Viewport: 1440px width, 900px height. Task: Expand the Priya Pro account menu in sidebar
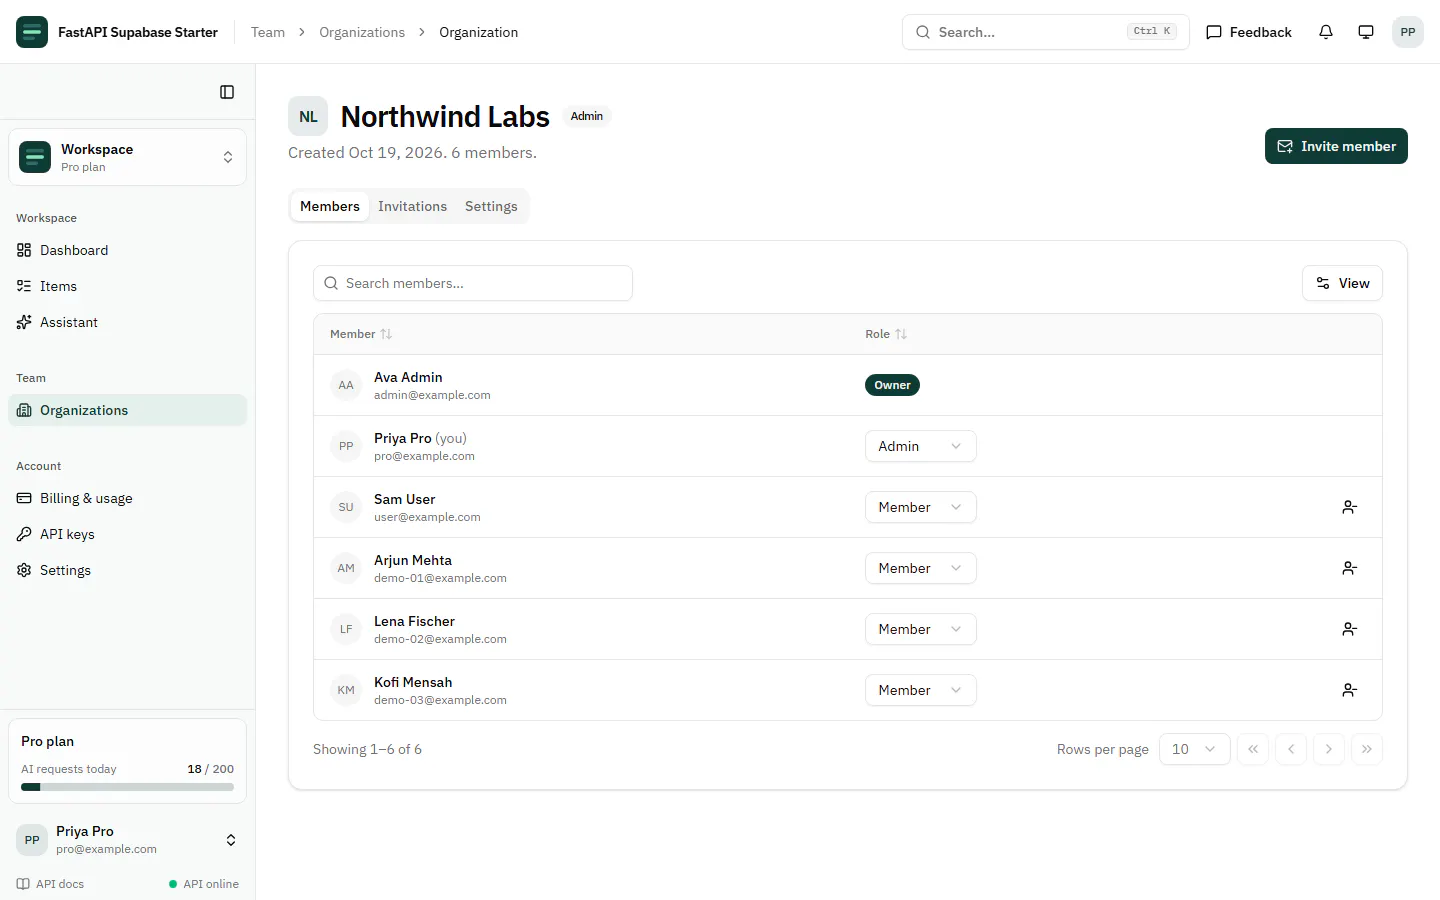pyautogui.click(x=127, y=840)
